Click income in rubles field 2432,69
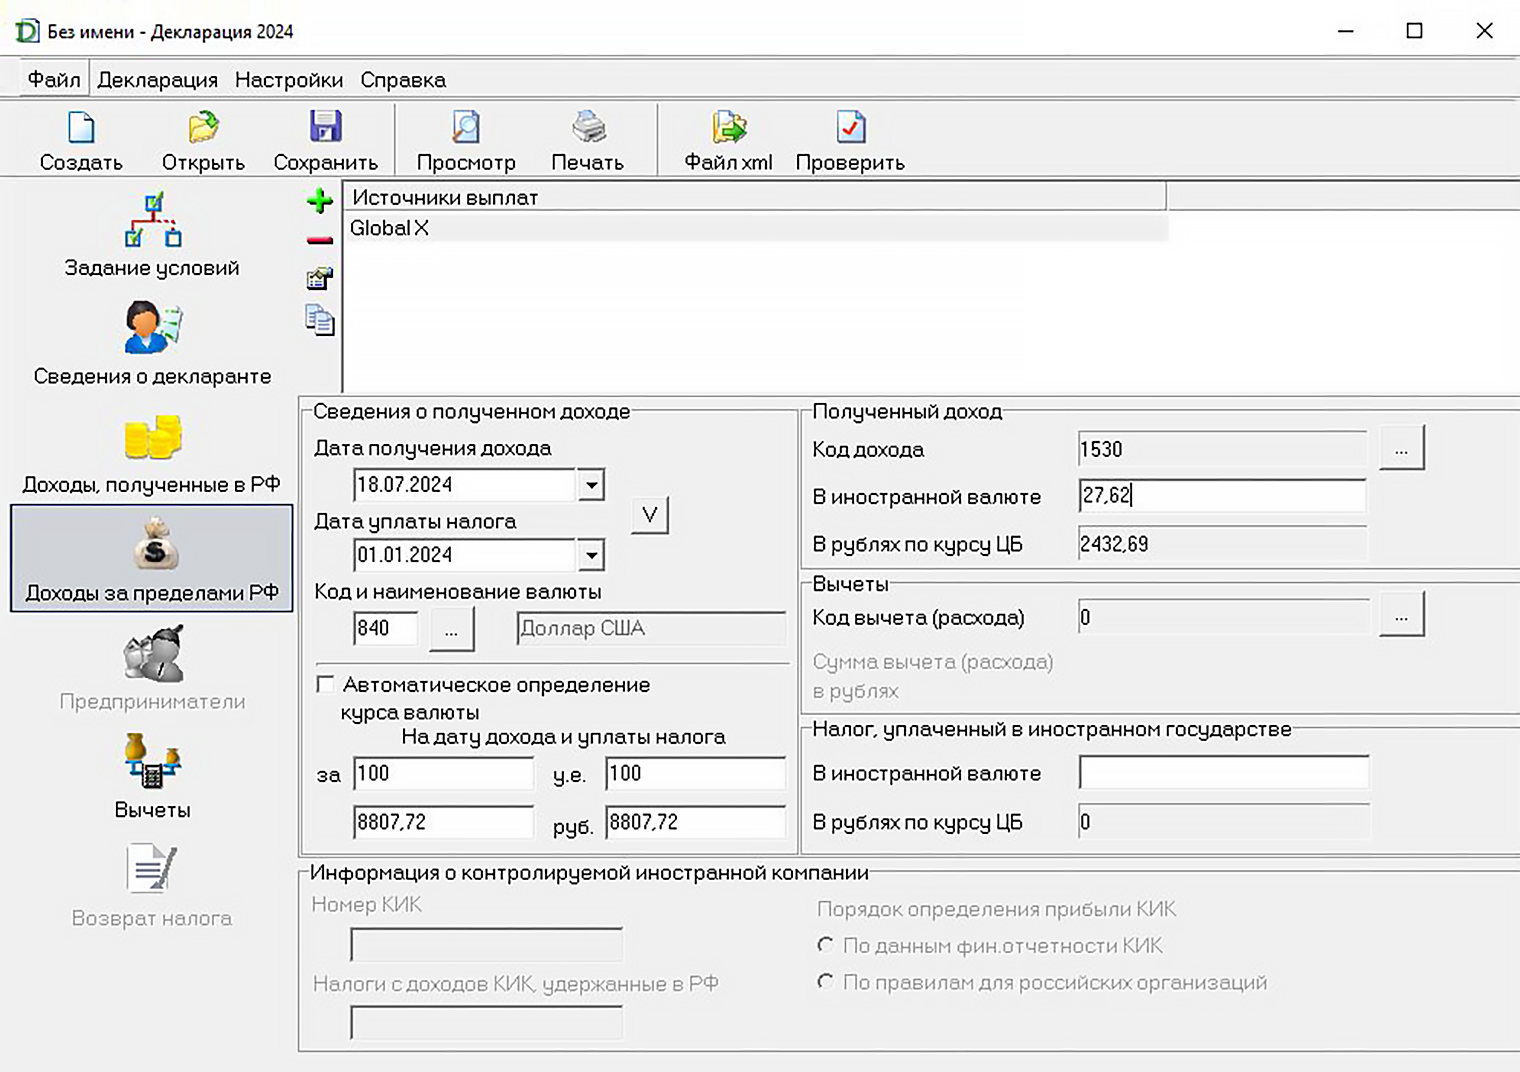The height and width of the screenshot is (1072, 1520). pyautogui.click(x=1222, y=544)
